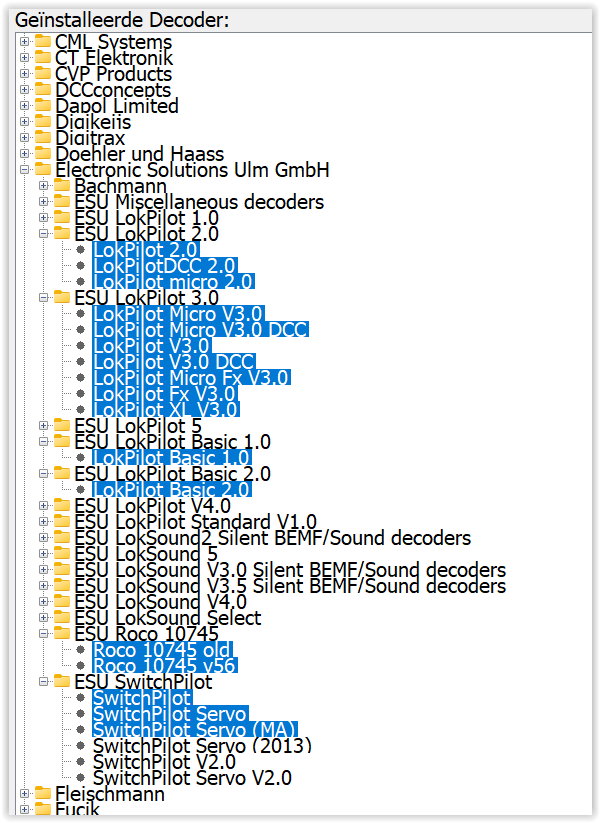This screenshot has width=600, height=823.
Task: Expand the ESU LokPilot V4.0 node
Action: point(44,505)
